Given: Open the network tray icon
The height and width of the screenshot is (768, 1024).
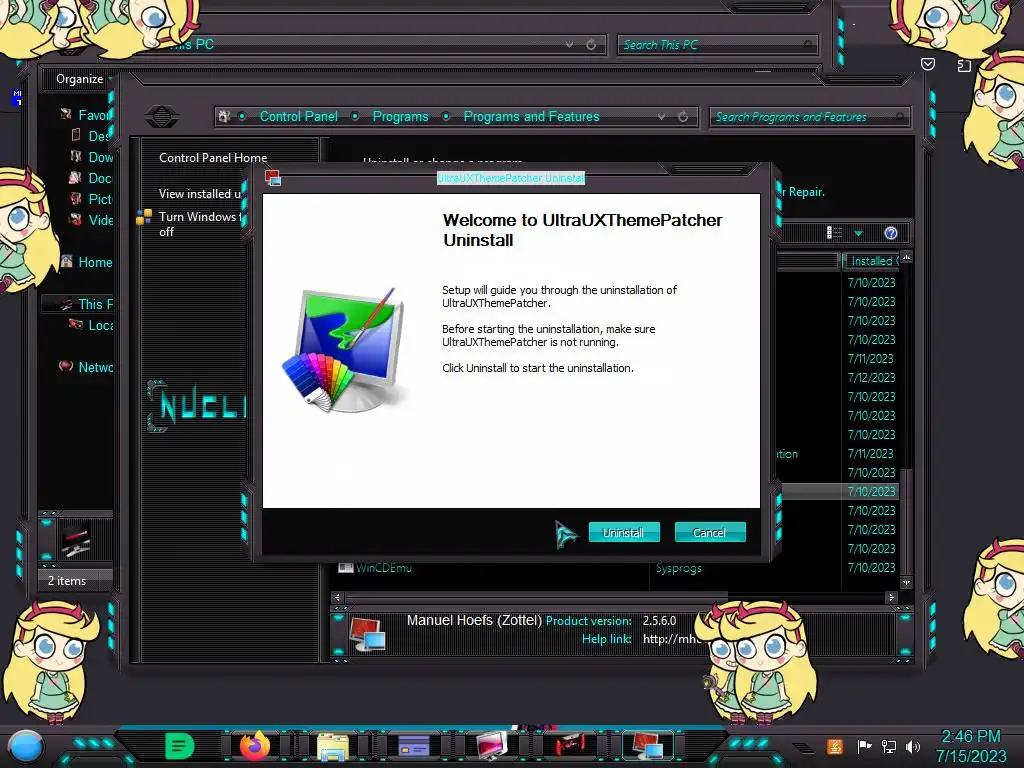Looking at the screenshot, I should pyautogui.click(x=889, y=746).
